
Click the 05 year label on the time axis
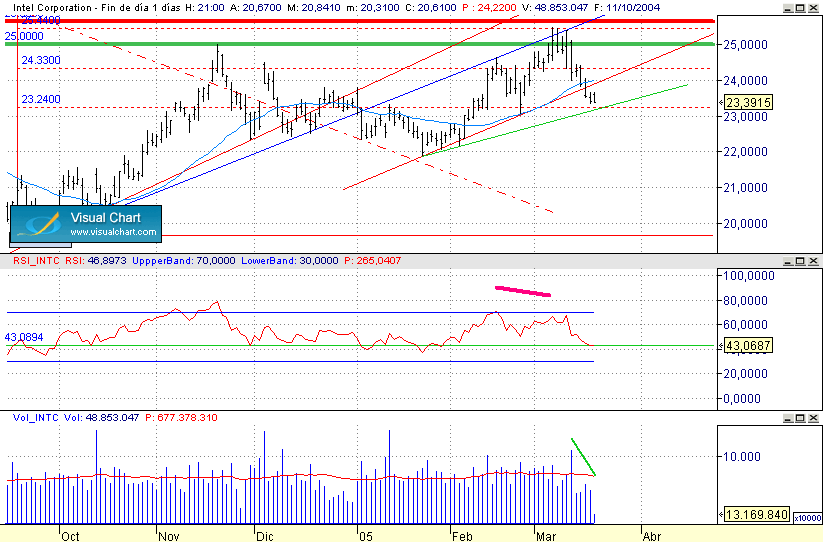coord(366,536)
